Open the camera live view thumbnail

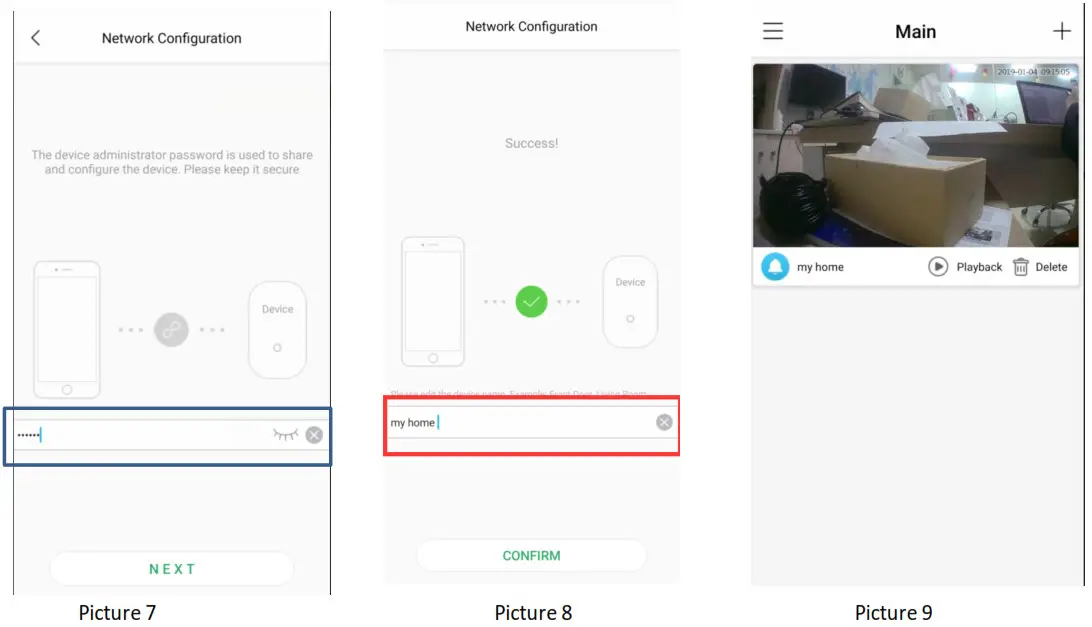(916, 155)
